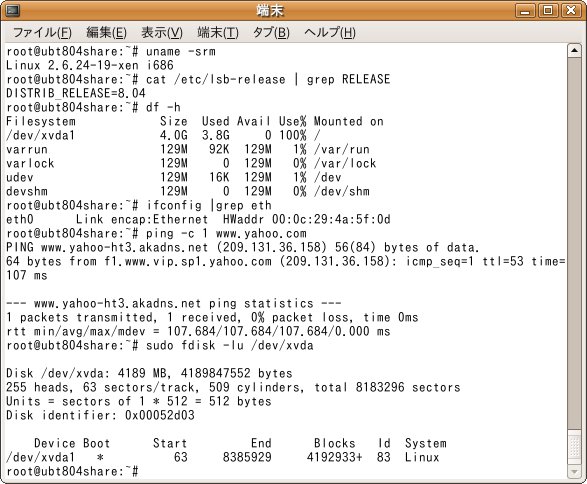Viewport: 587px width, 484px height.
Task: Minimize the terminal window
Action: (525, 10)
